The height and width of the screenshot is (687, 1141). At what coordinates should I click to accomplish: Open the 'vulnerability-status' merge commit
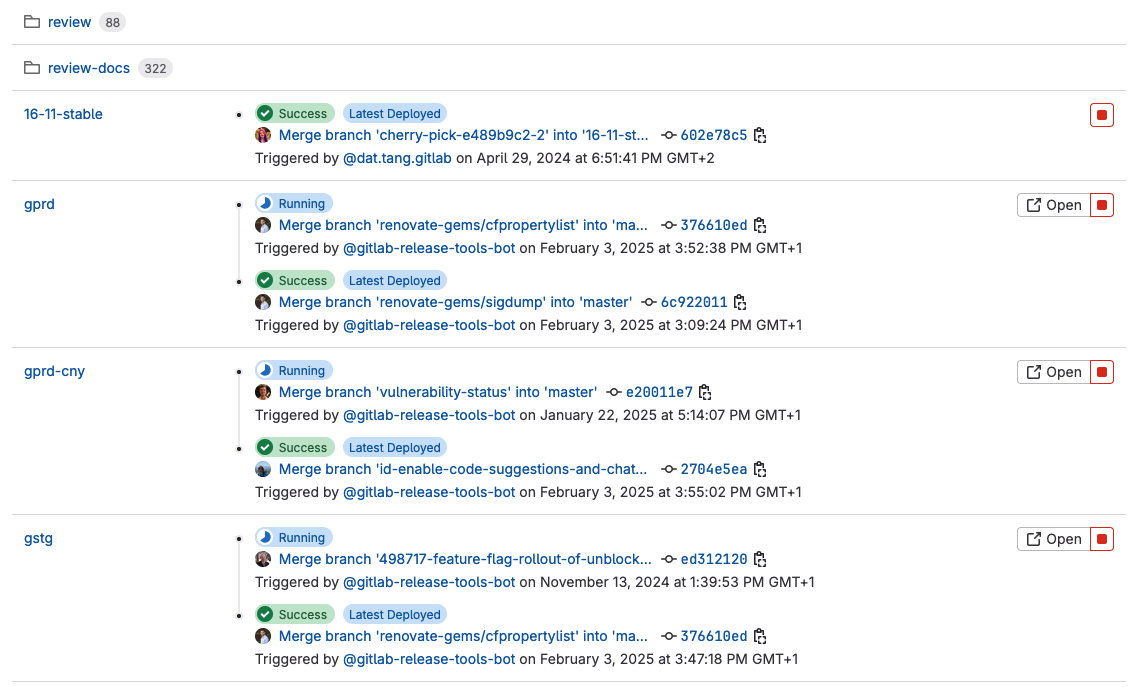(x=437, y=392)
